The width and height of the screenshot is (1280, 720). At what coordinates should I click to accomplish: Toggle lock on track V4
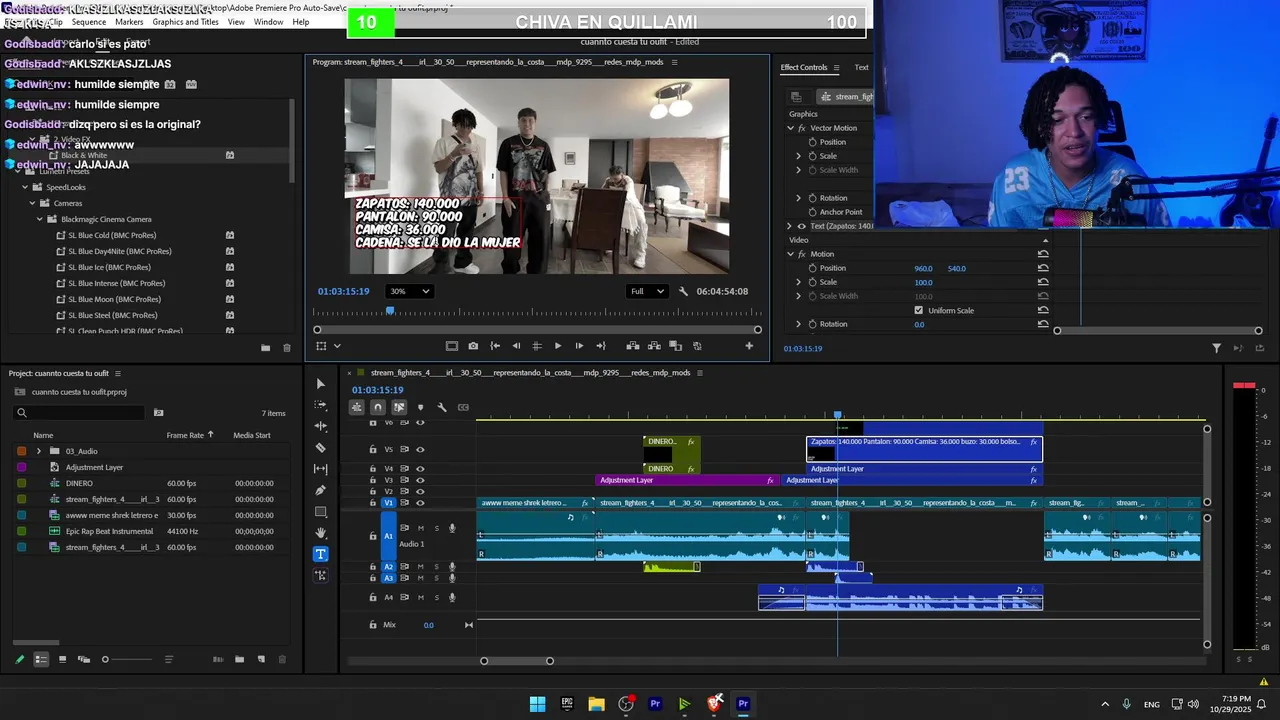(373, 468)
